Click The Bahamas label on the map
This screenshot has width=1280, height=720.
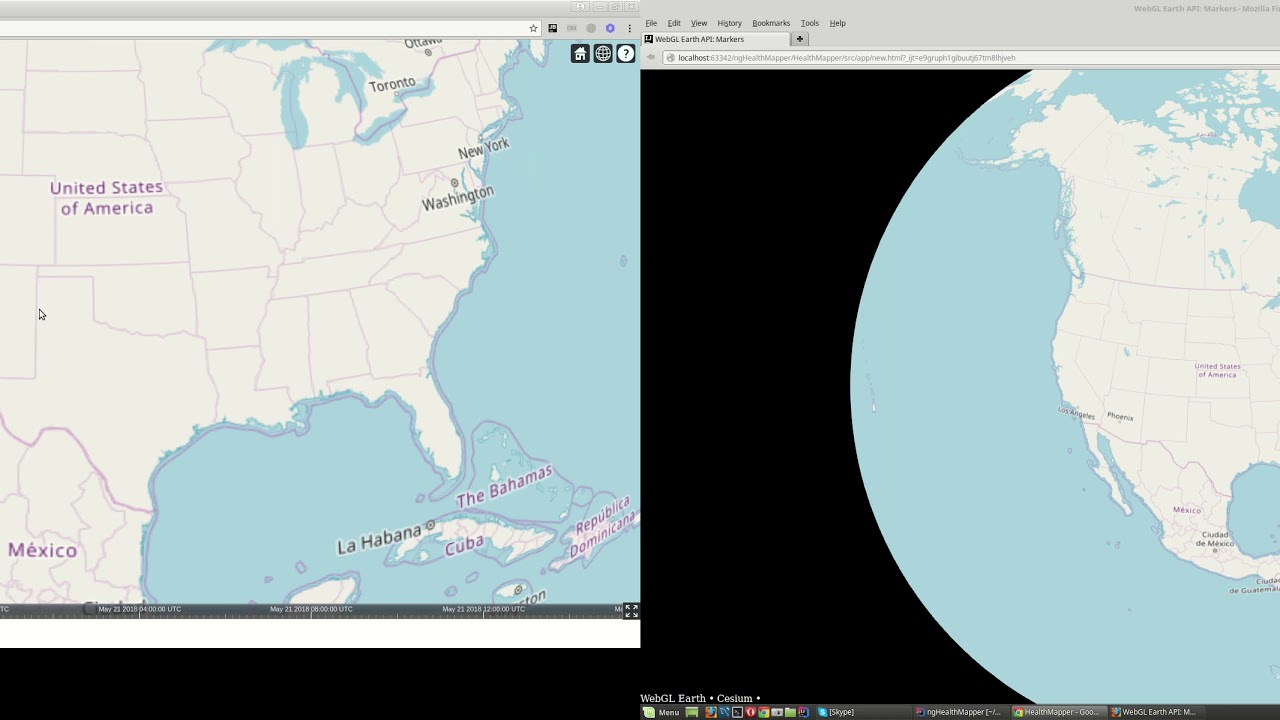pyautogui.click(x=504, y=487)
